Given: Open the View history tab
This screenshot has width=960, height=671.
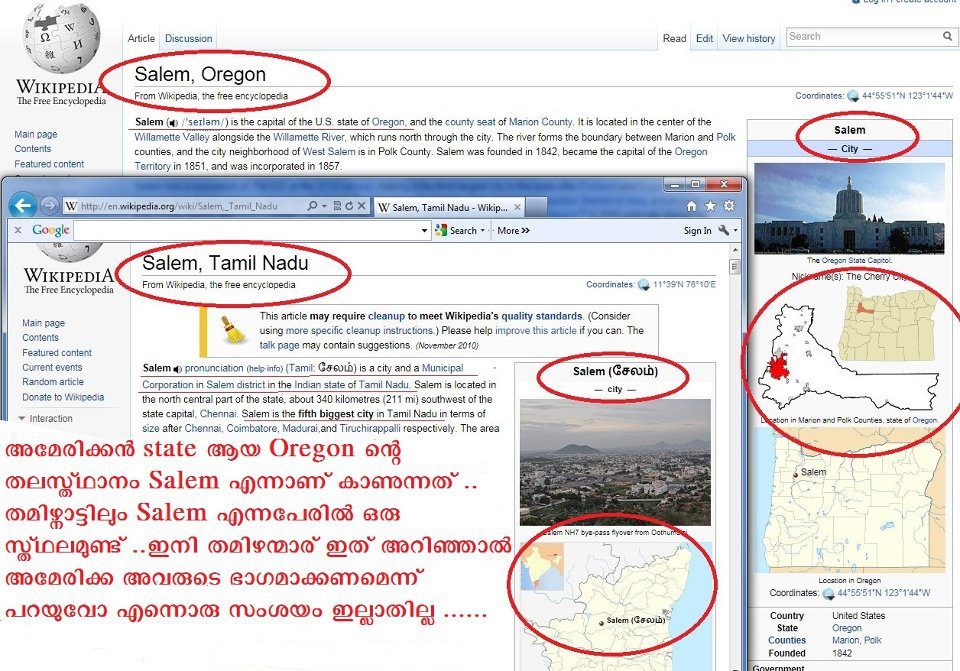Looking at the screenshot, I should coord(748,39).
